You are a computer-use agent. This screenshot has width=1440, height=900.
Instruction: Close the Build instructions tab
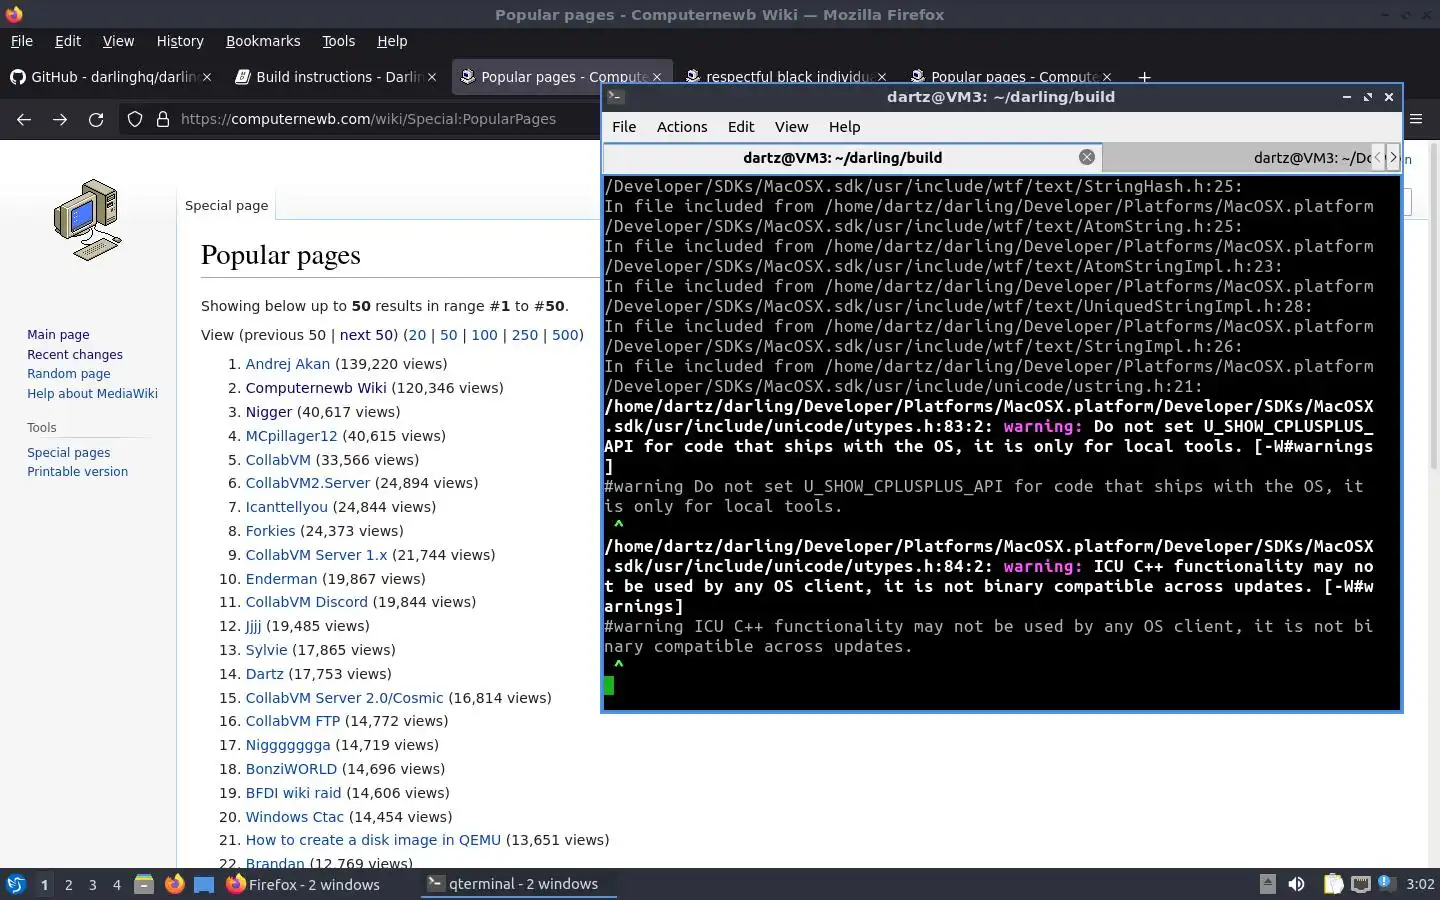(x=432, y=77)
